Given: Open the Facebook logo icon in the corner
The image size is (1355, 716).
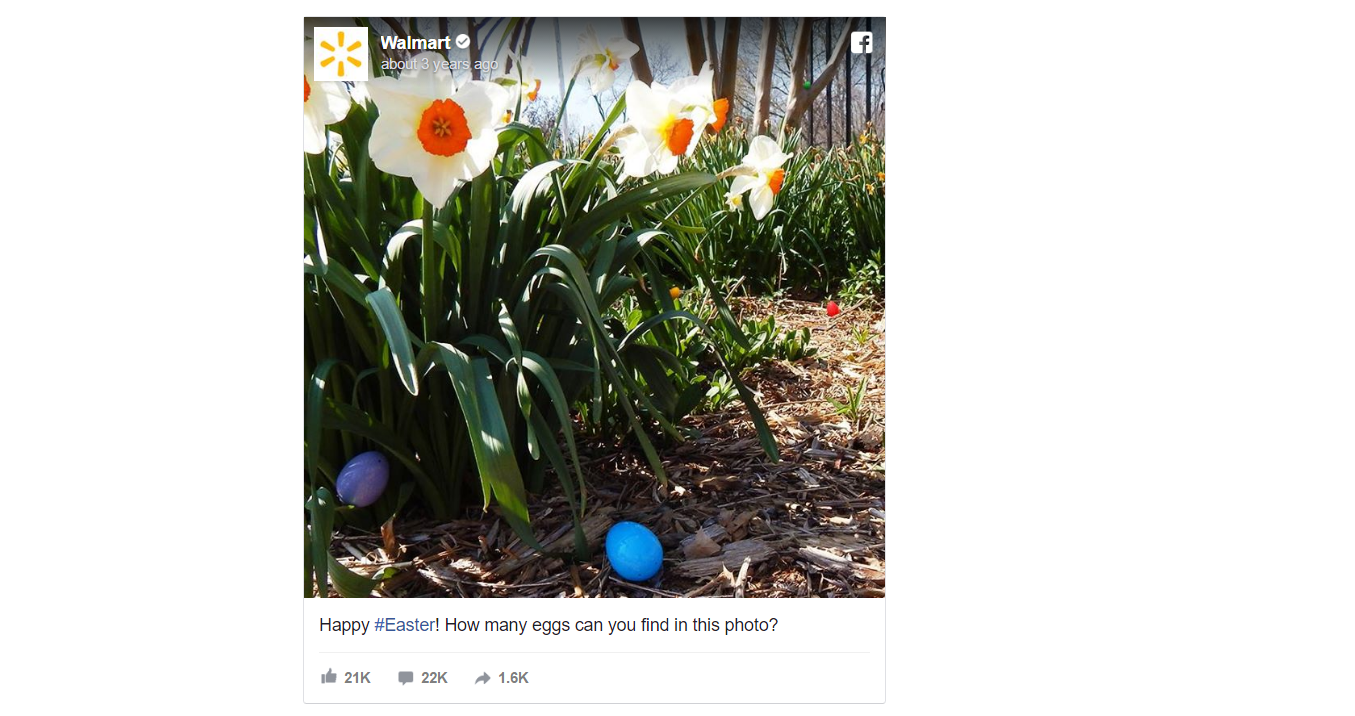Looking at the screenshot, I should (862, 42).
